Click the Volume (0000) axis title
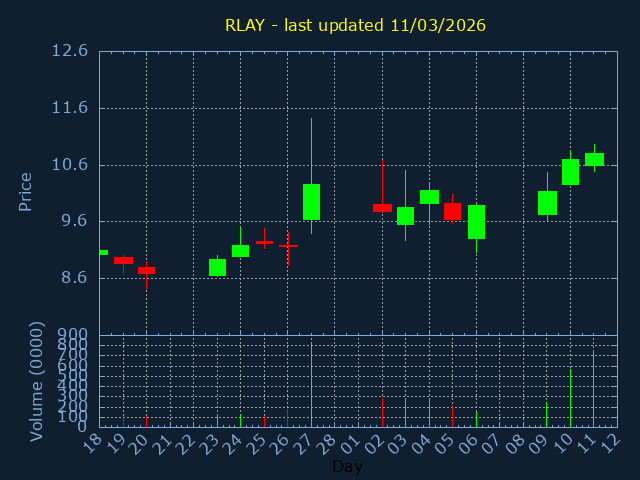The image size is (640, 480). click(37, 381)
